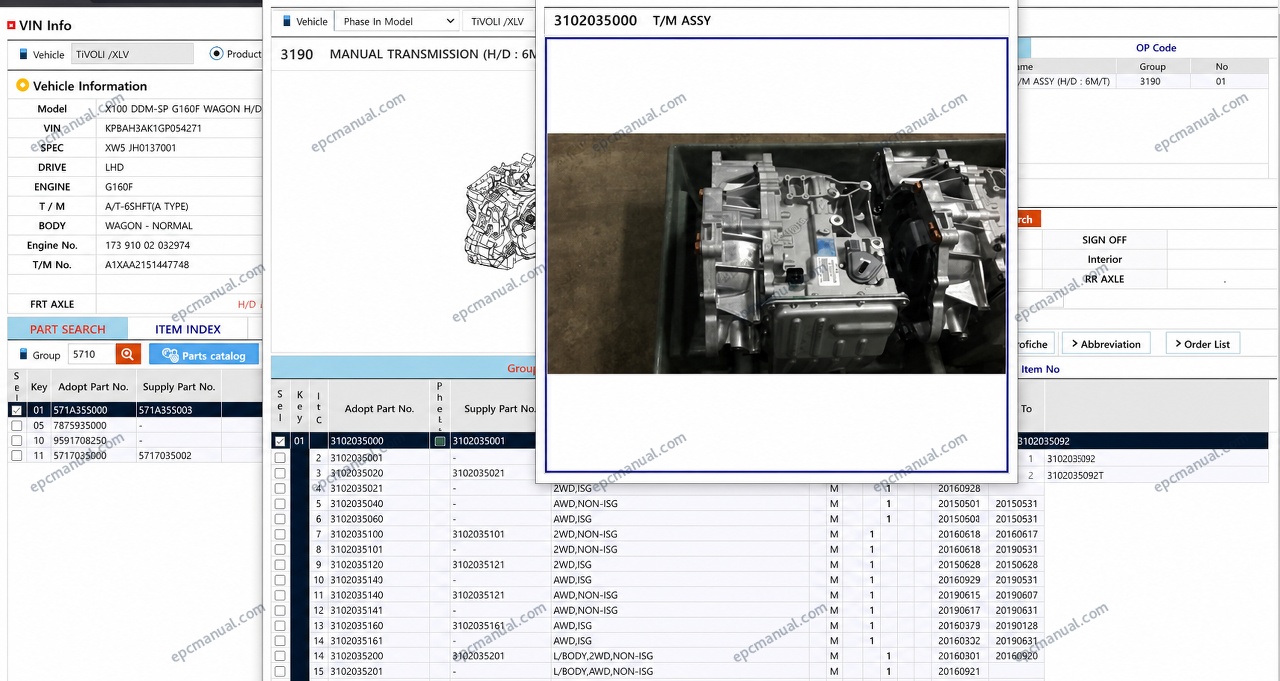The height and width of the screenshot is (681, 1280).
Task: Click the OP Code header link
Action: click(1156, 48)
